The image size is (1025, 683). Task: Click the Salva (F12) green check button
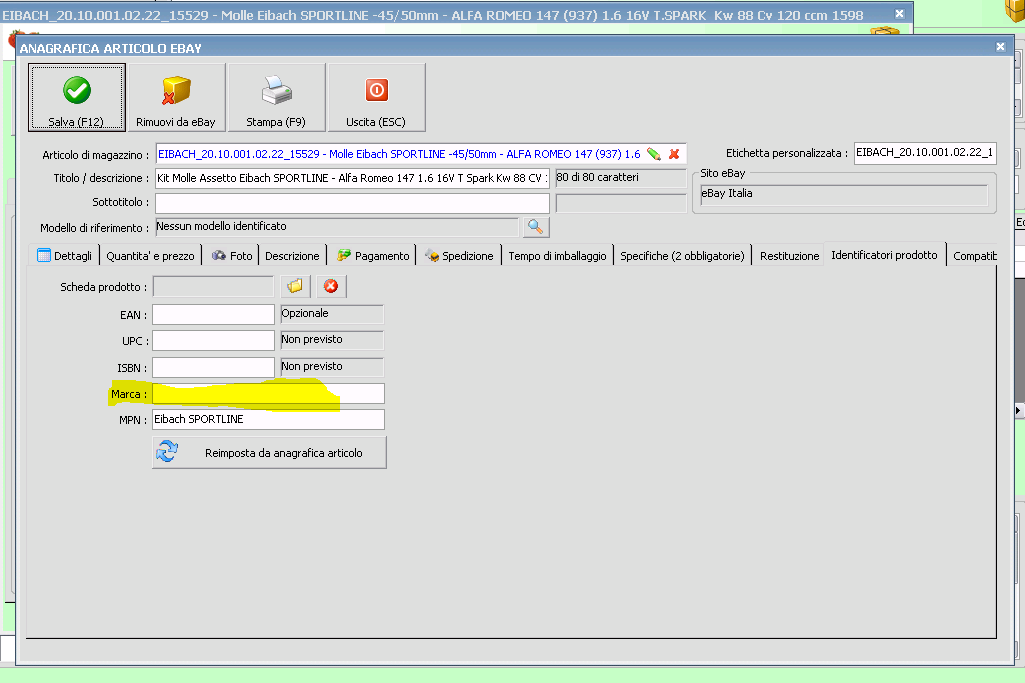(x=76, y=97)
